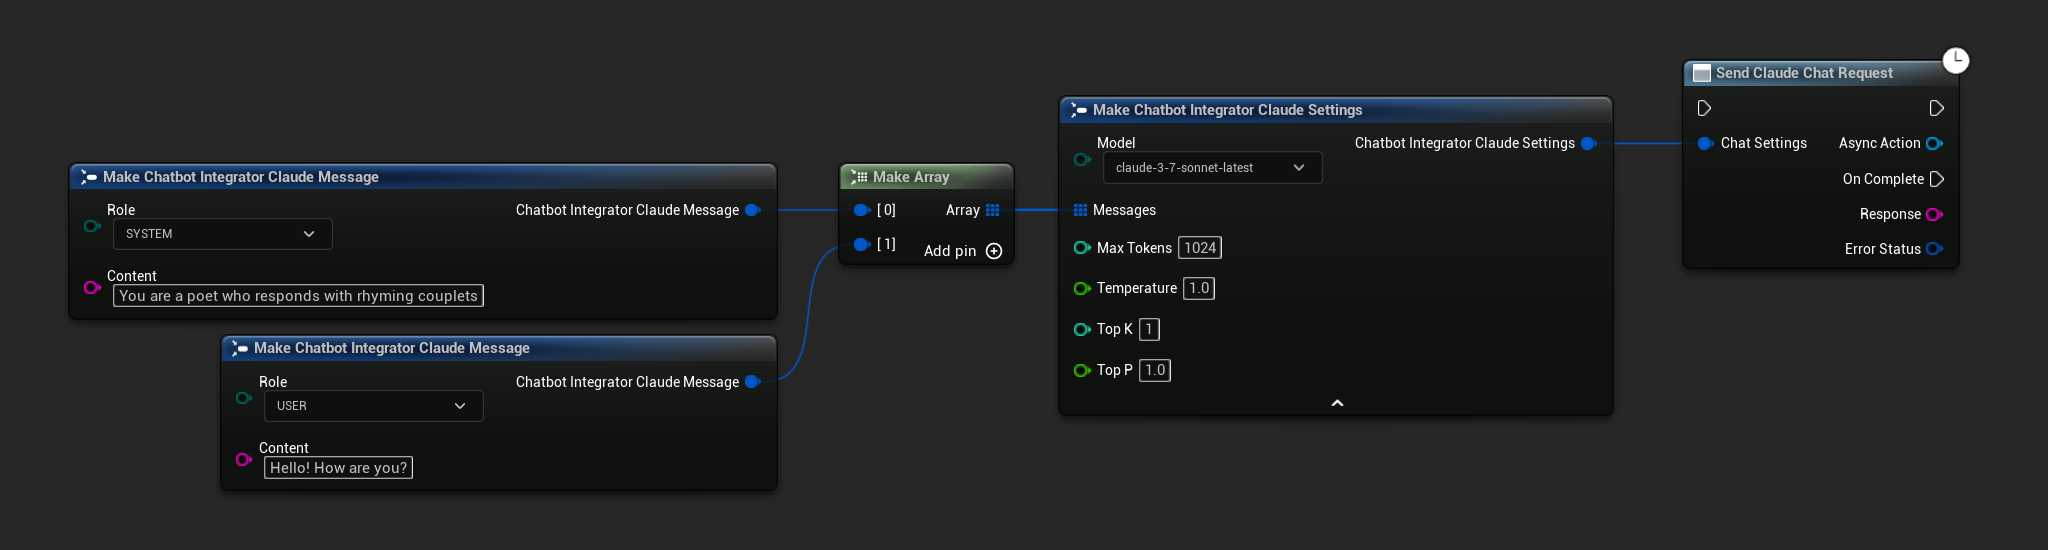Click the clock icon on Send Claude node
This screenshot has width=2048, height=550.
(x=1955, y=60)
